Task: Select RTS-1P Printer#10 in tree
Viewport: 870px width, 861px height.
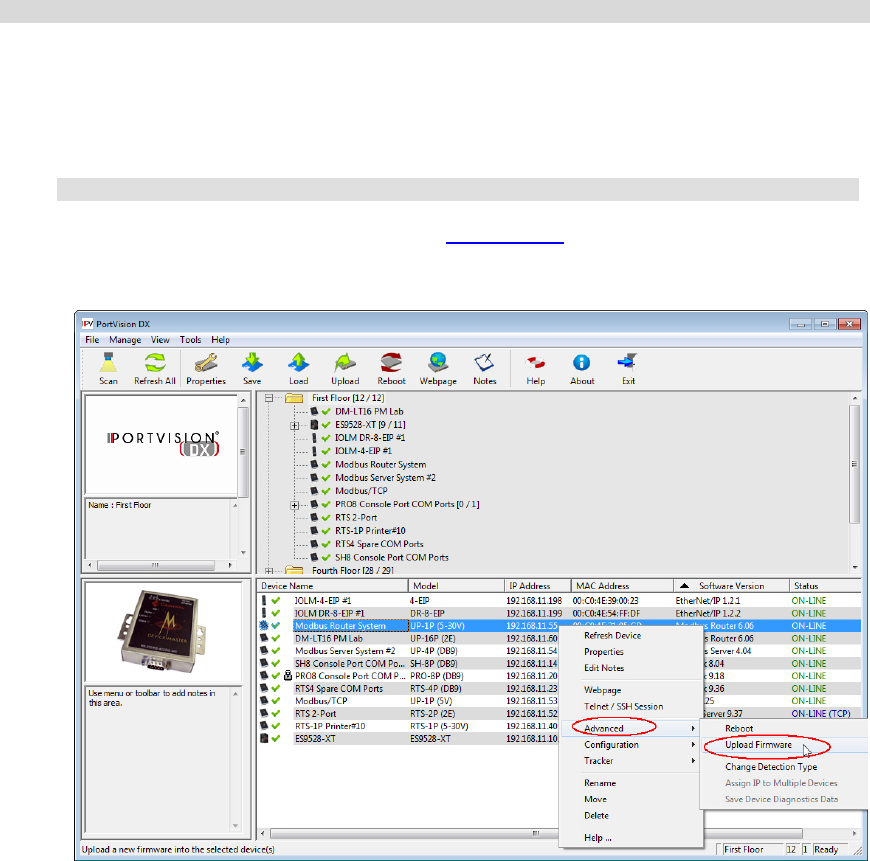Action: point(370,531)
